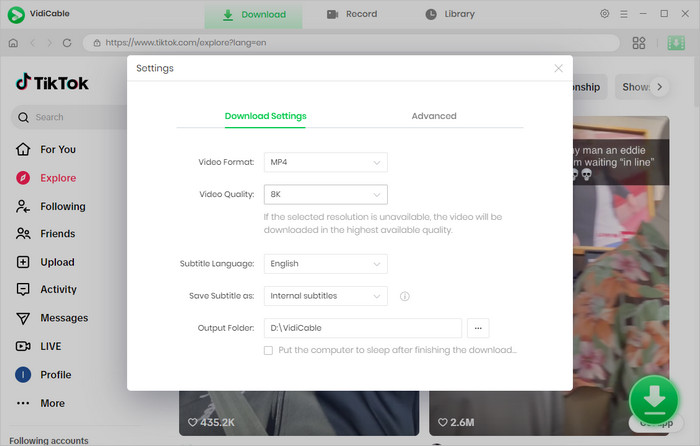Select the Advanced settings tab

point(434,116)
